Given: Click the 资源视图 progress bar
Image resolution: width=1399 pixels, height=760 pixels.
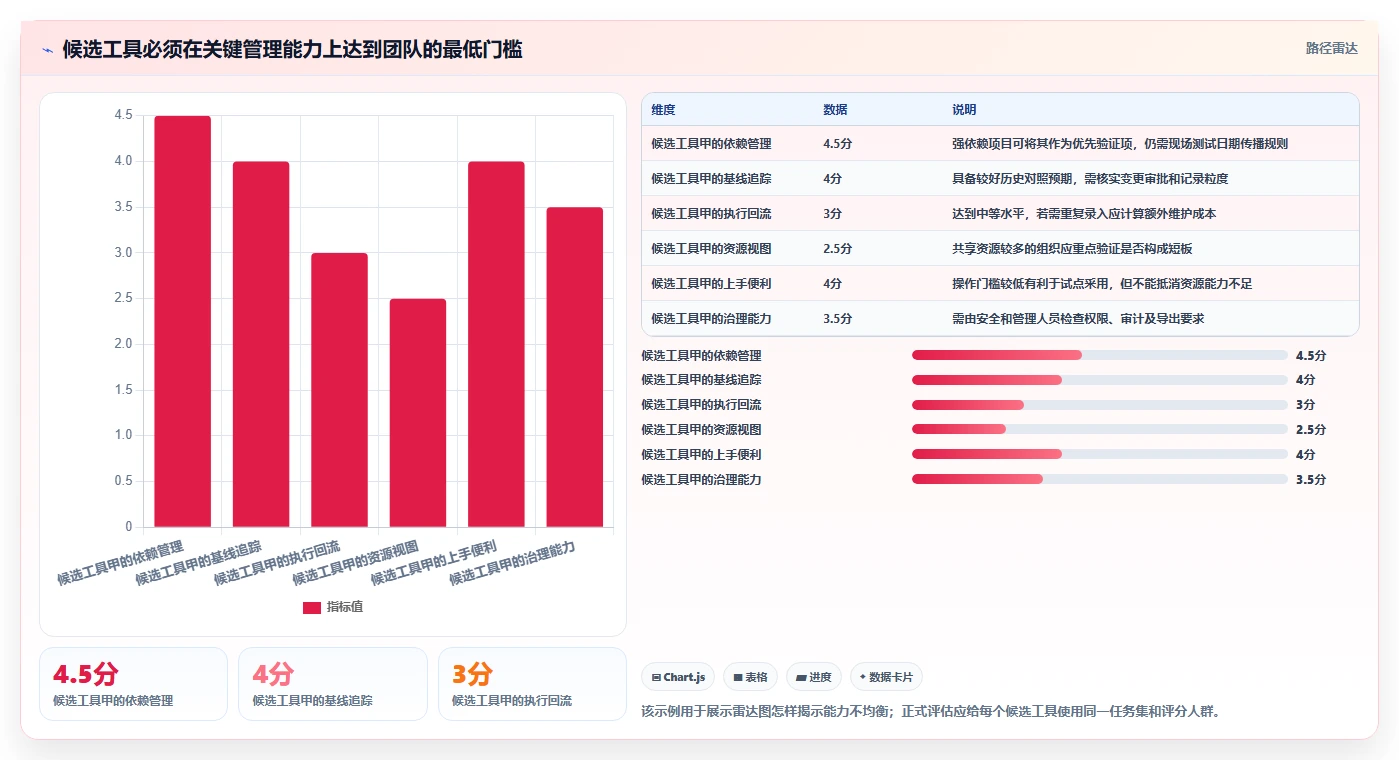Looking at the screenshot, I should point(1100,430).
